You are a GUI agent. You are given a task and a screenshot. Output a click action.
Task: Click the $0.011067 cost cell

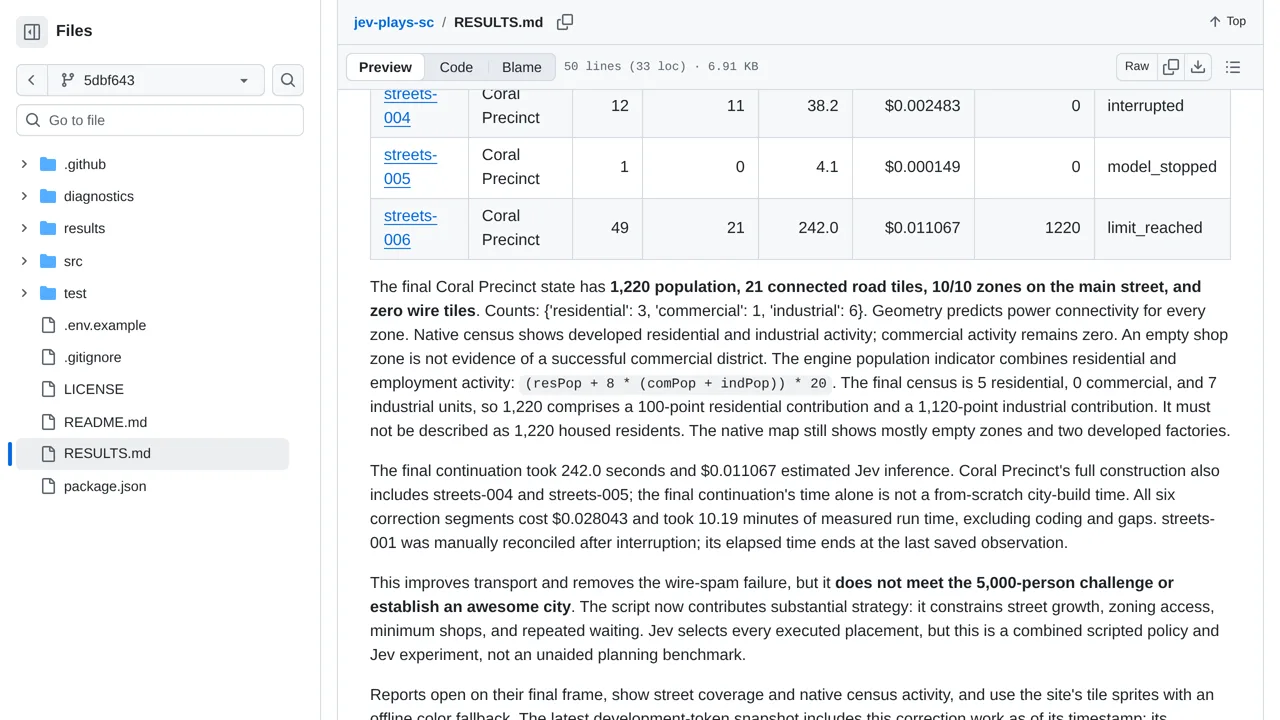913,228
